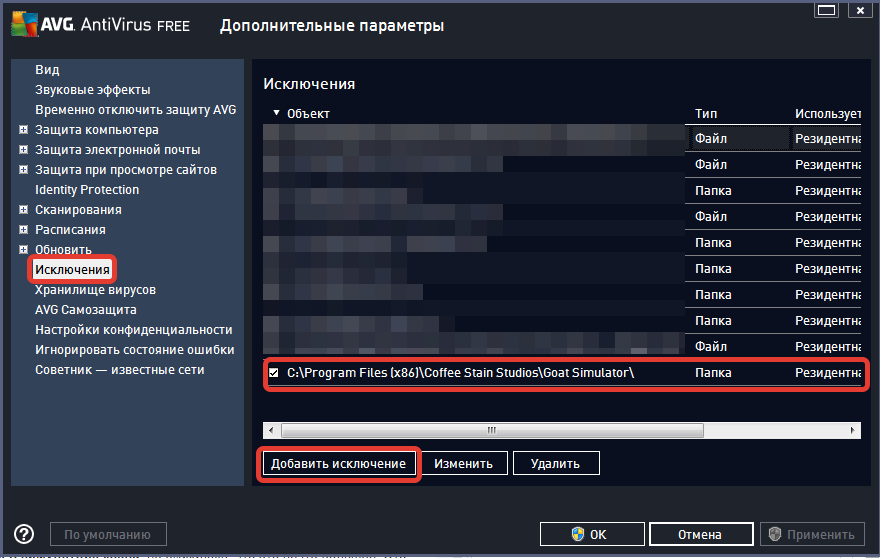The height and width of the screenshot is (558, 880).
Task: Click the help question mark icon
Action: tap(24, 534)
